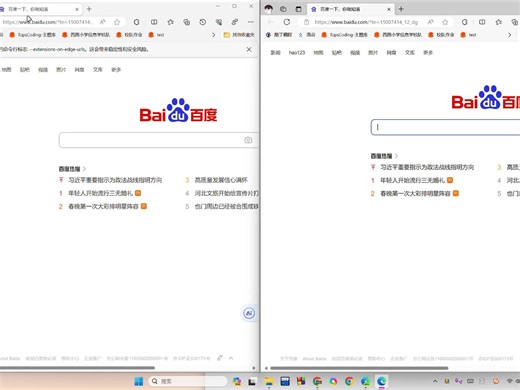Open History icon in left window toolbar
Screen dimensions: 520x390
(203, 22)
